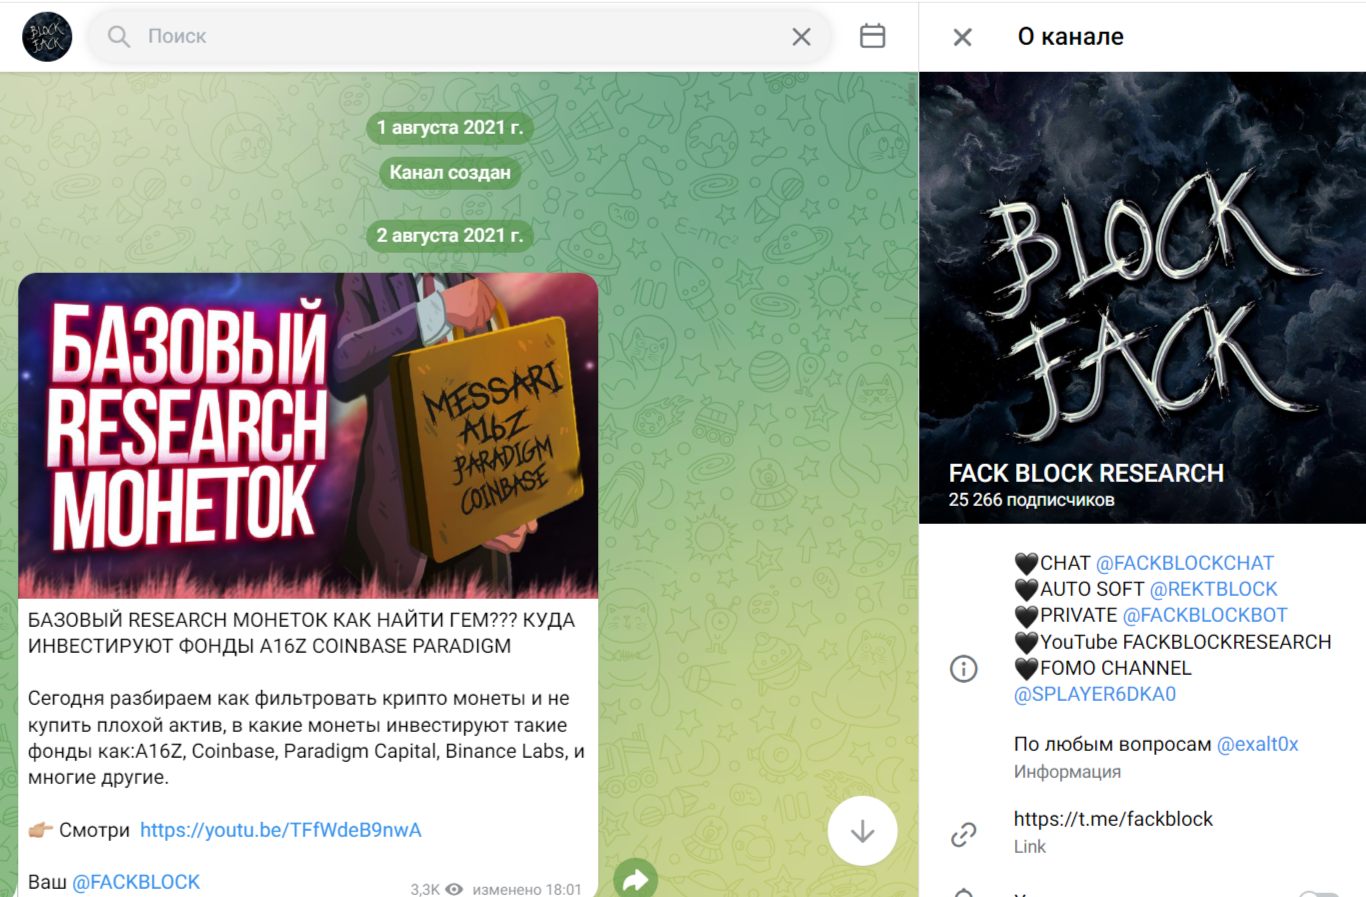Click the изменено 18:01 timestamp
The height and width of the screenshot is (897, 1366).
[527, 889]
